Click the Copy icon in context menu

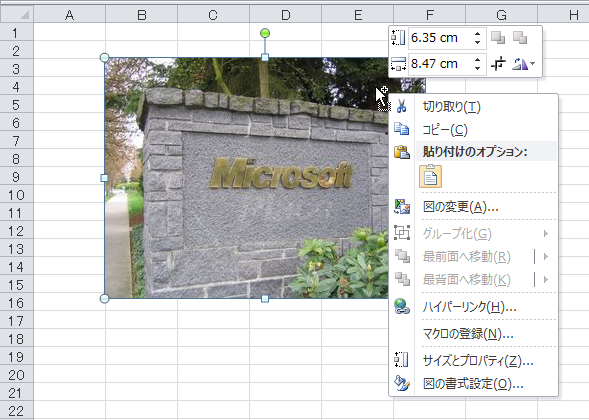pos(402,129)
